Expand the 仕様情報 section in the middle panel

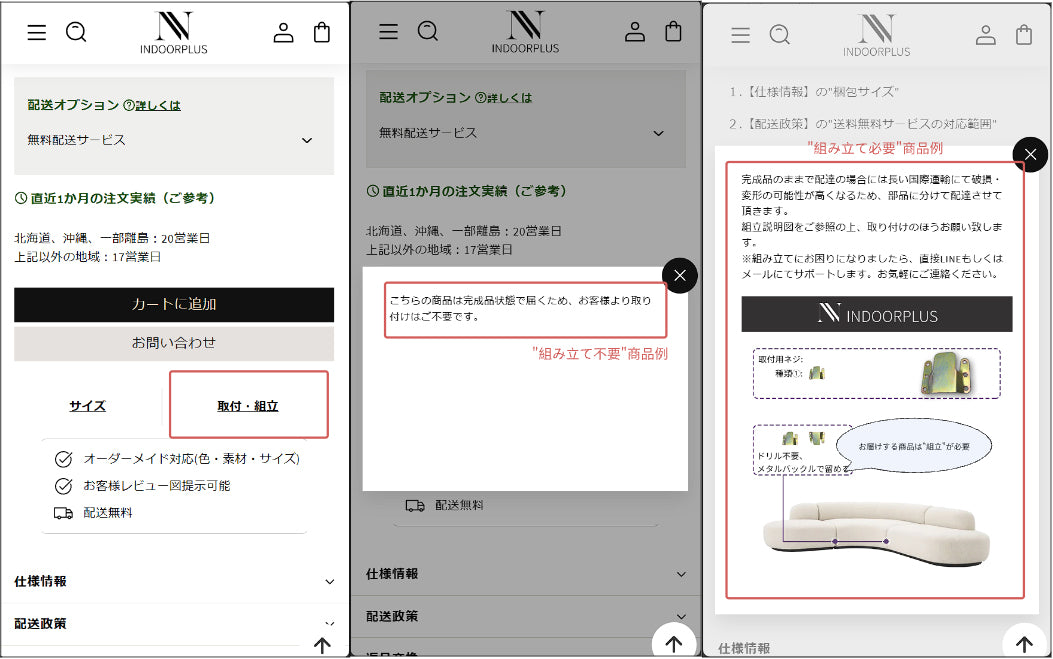(526, 574)
